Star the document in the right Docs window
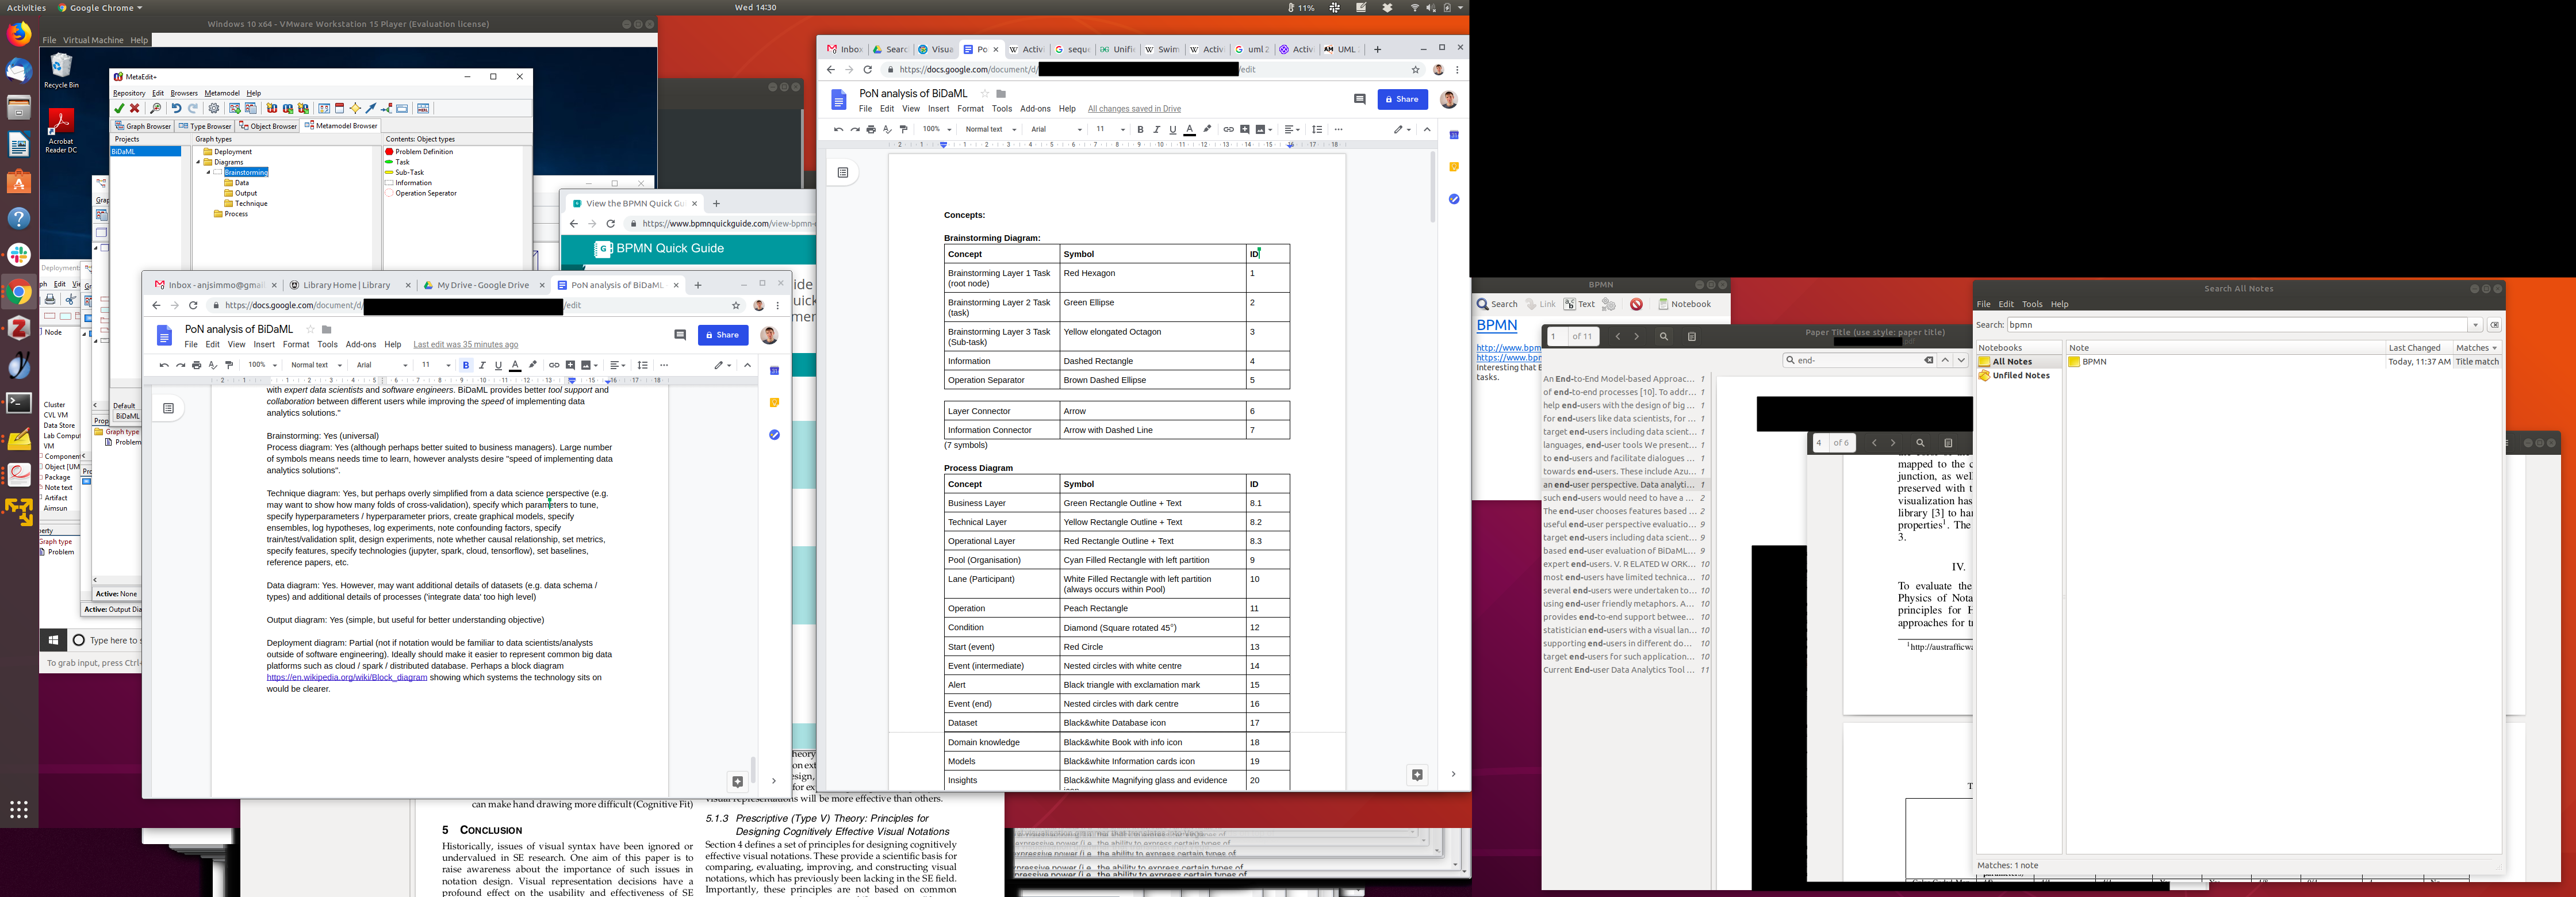2576x897 pixels. [984, 94]
